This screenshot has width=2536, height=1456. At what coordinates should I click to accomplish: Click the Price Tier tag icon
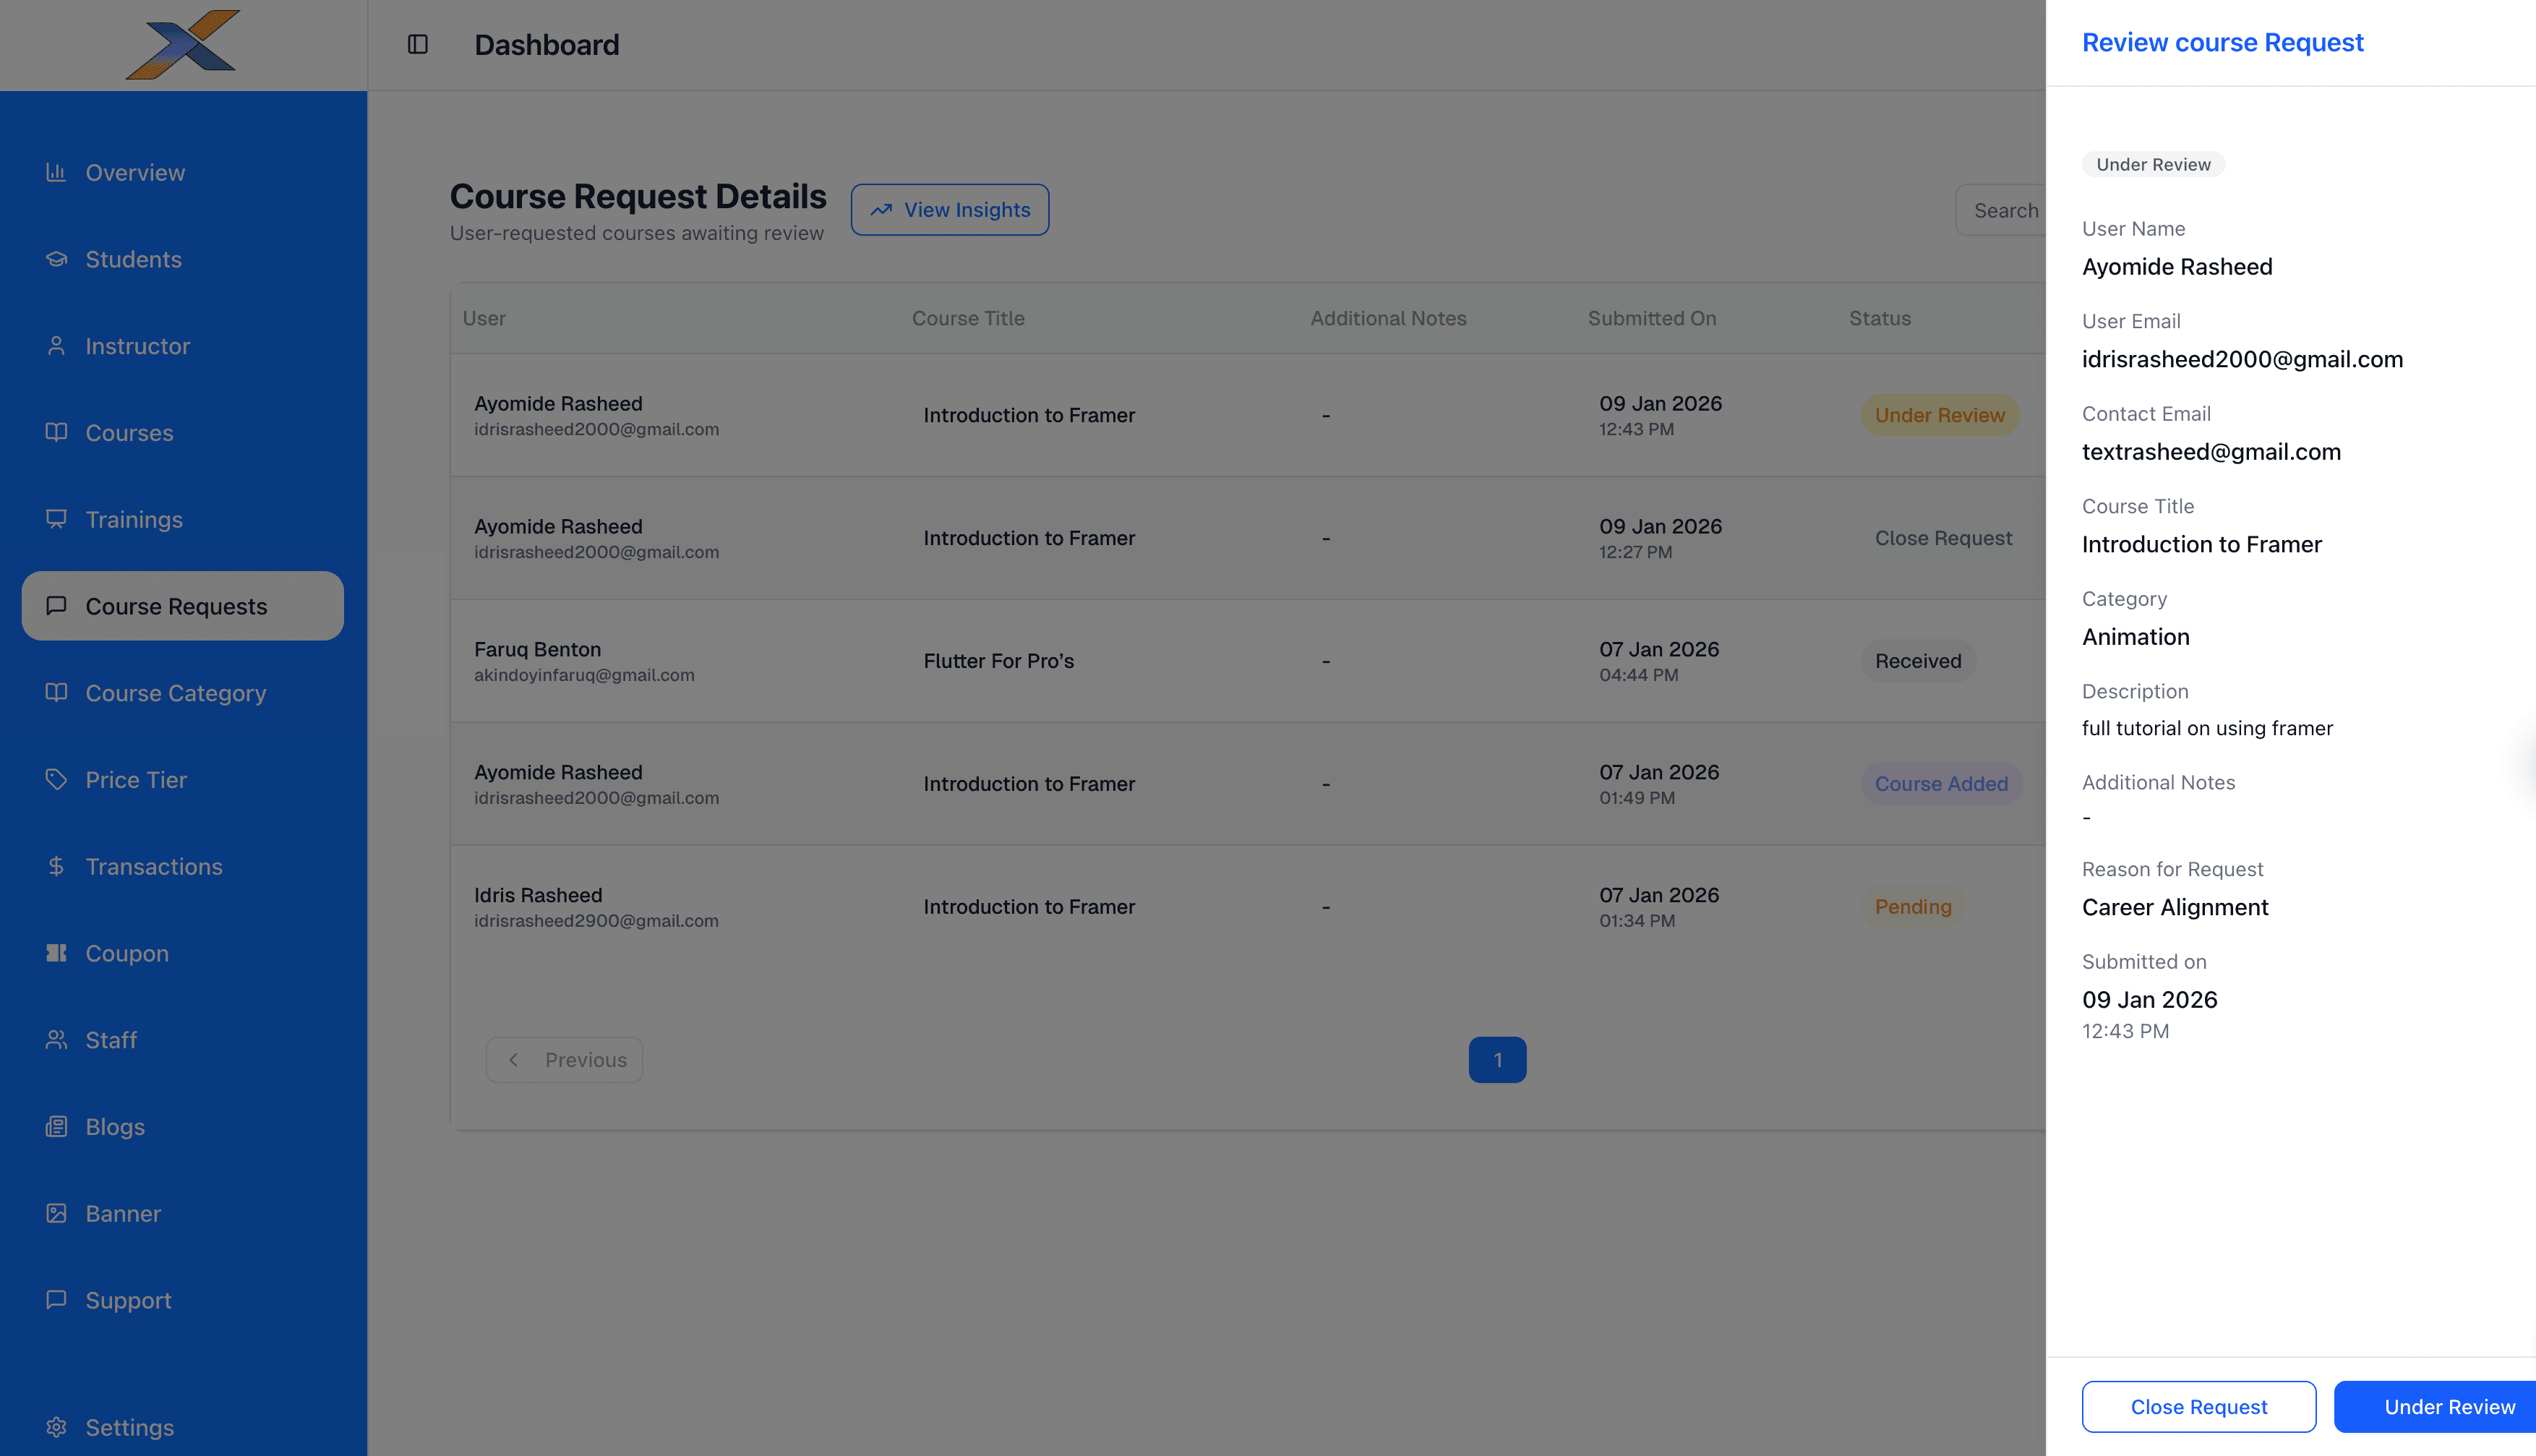click(x=56, y=780)
